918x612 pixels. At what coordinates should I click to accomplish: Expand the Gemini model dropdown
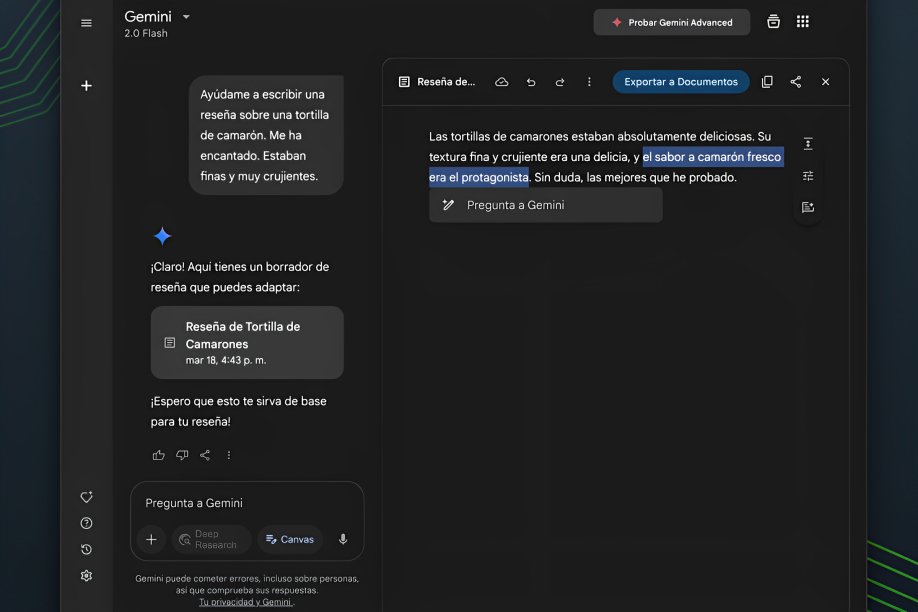click(x=186, y=16)
